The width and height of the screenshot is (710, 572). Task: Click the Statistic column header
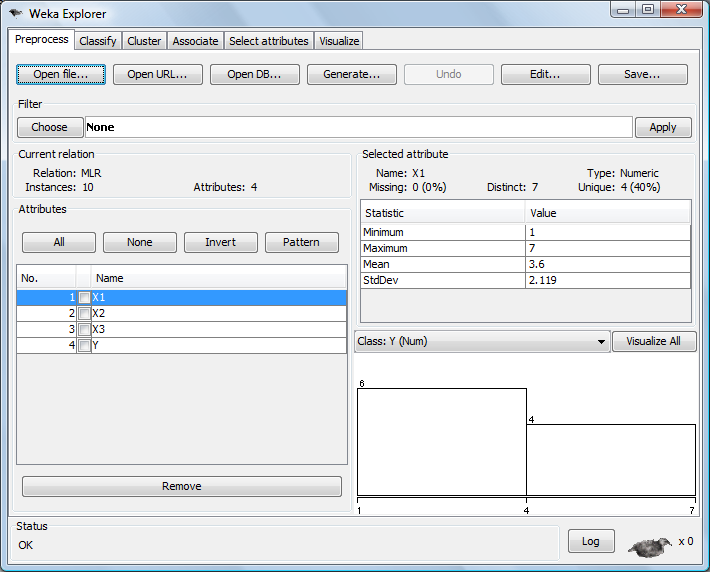tap(443, 213)
